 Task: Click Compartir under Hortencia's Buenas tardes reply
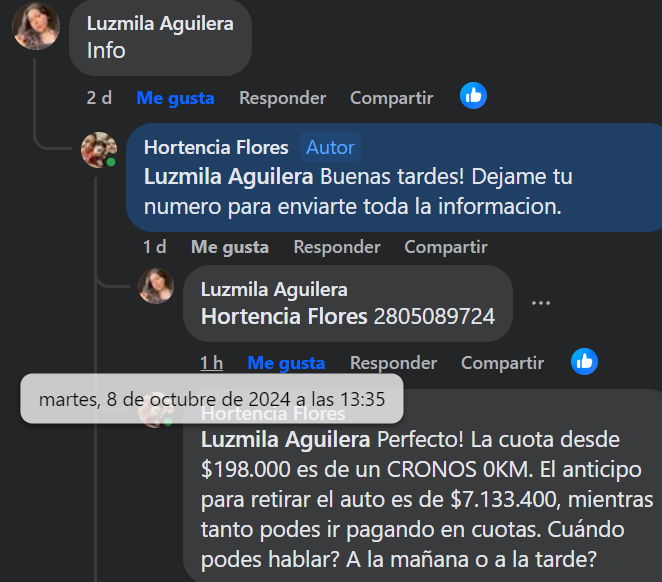coord(446,247)
